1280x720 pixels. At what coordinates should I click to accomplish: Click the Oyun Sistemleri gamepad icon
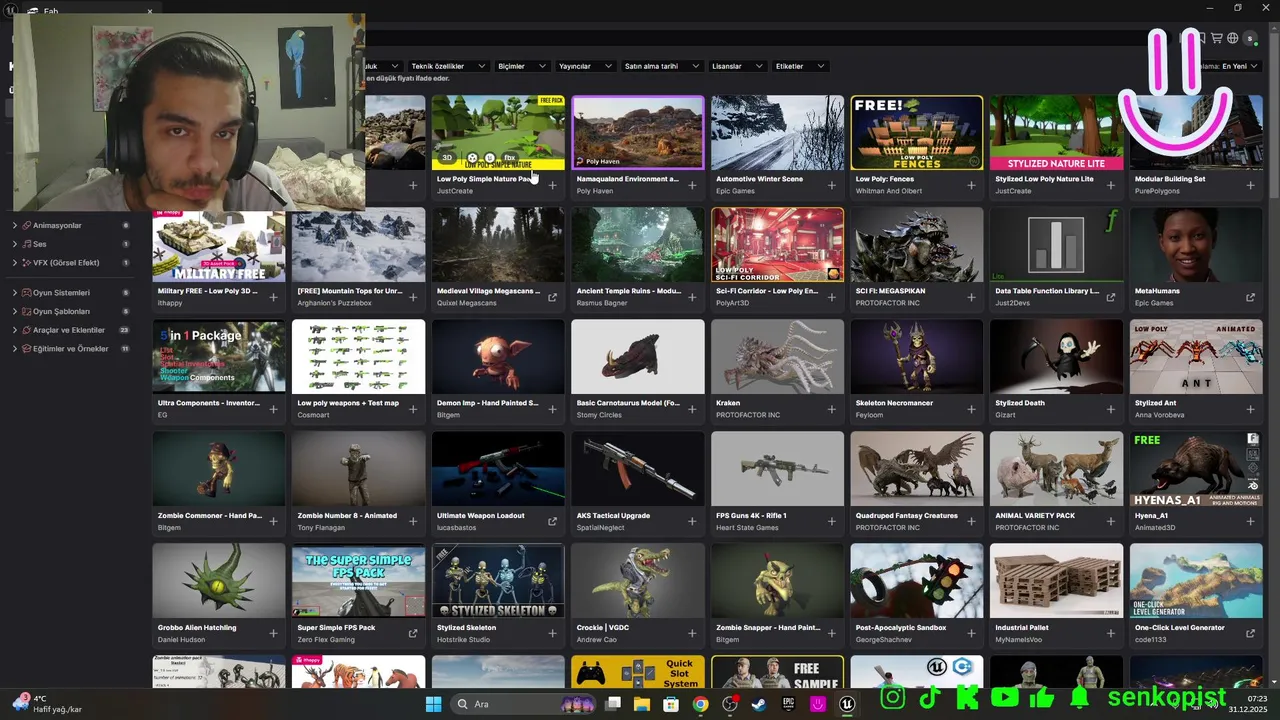[26, 293]
